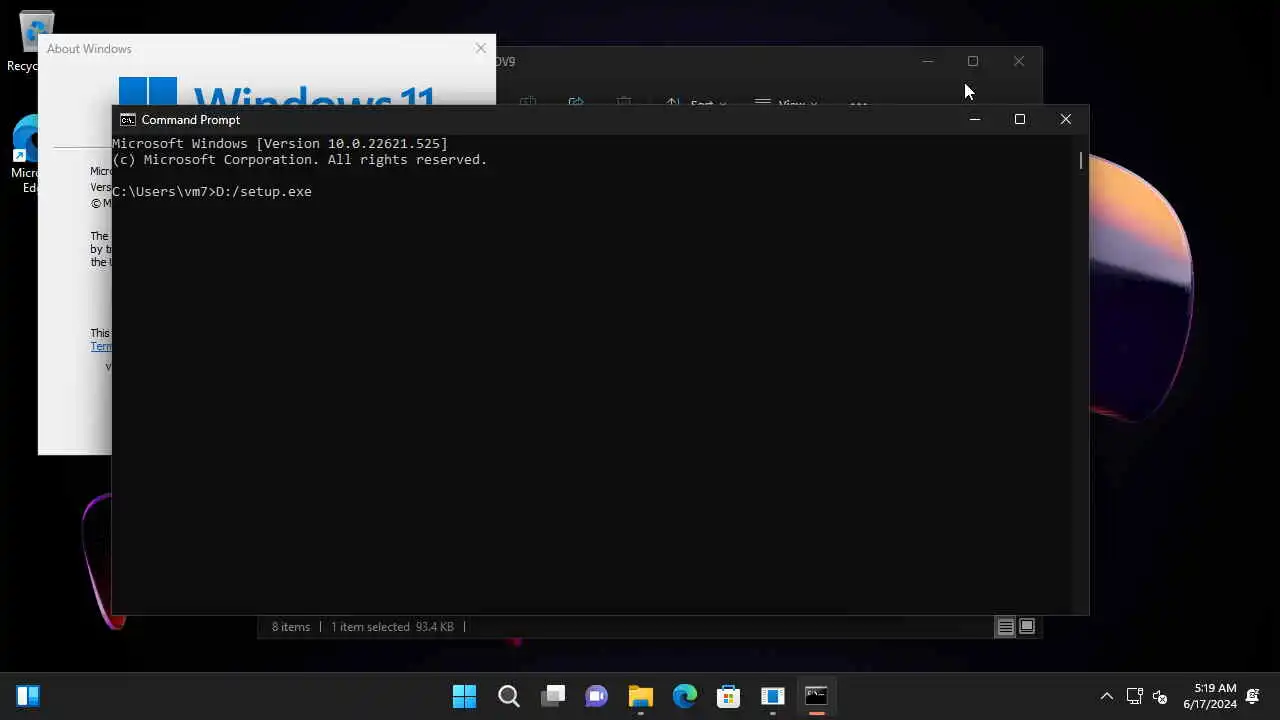Open the volume control tray icon
This screenshot has height=720, width=1280.
click(1160, 696)
